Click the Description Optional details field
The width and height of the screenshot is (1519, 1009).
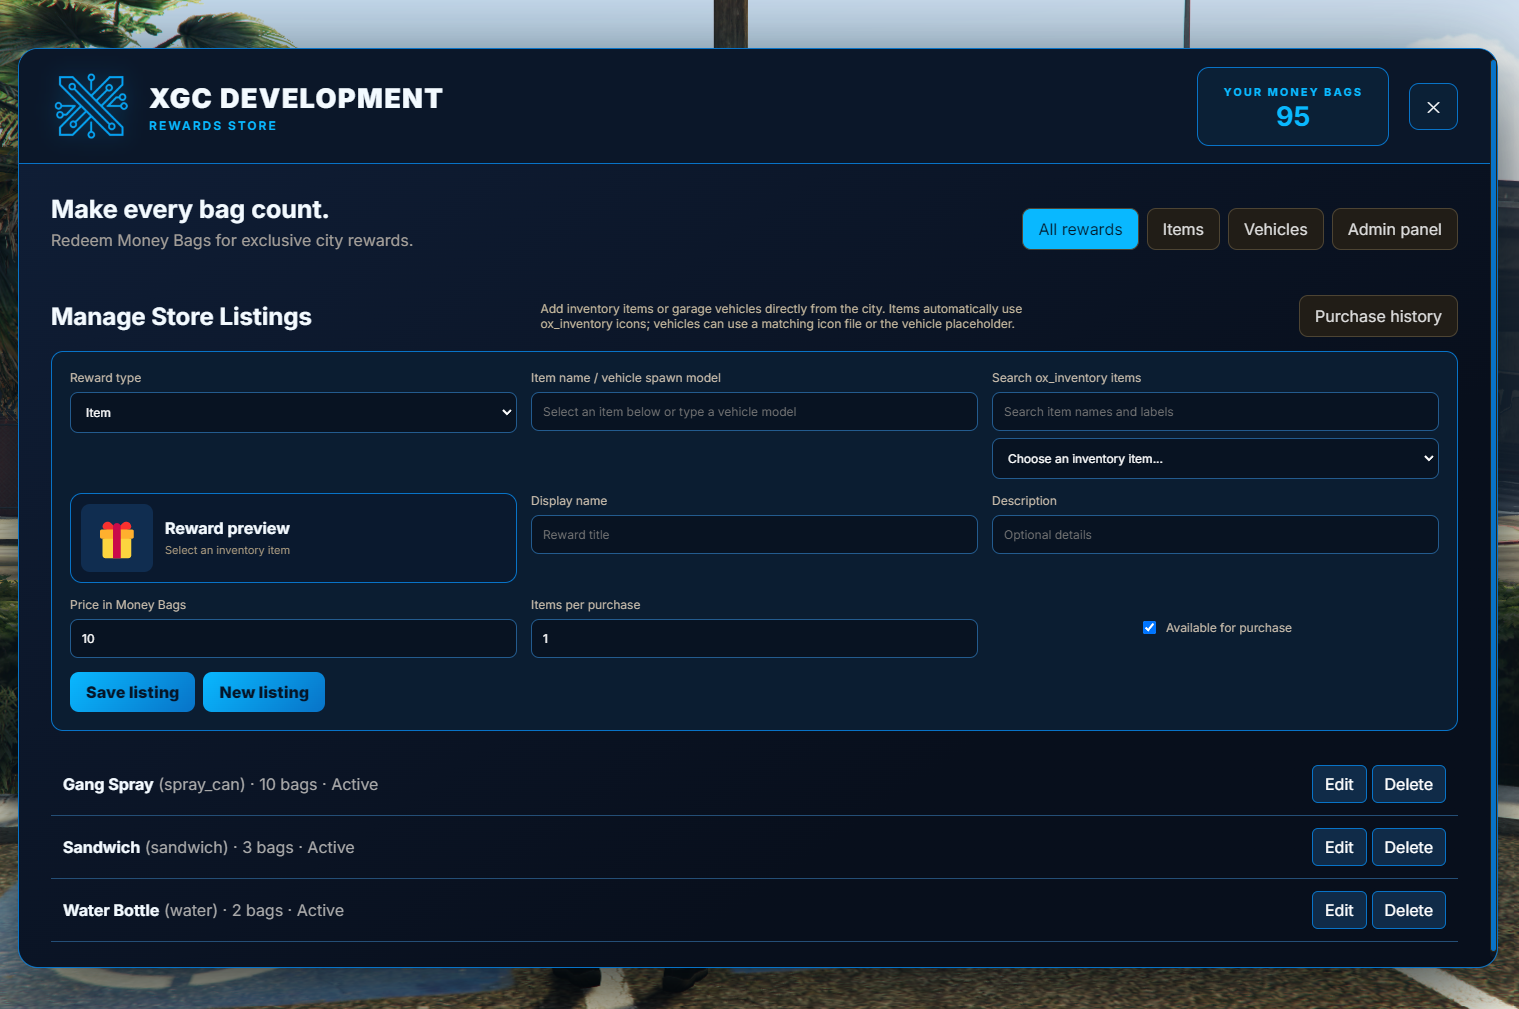tap(1215, 535)
